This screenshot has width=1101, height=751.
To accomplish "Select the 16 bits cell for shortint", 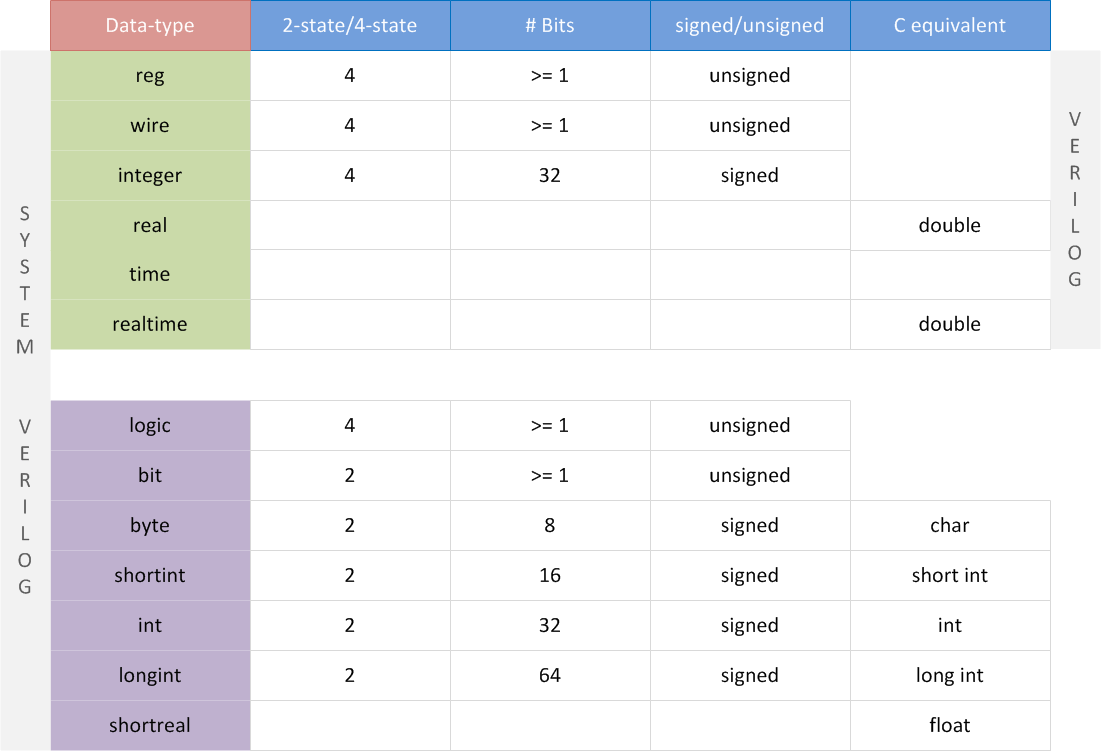I will [x=550, y=575].
